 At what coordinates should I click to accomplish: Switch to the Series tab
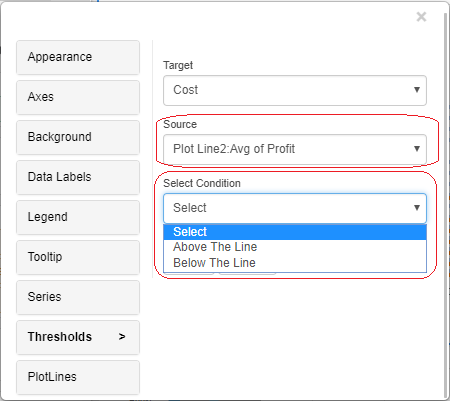click(x=78, y=297)
